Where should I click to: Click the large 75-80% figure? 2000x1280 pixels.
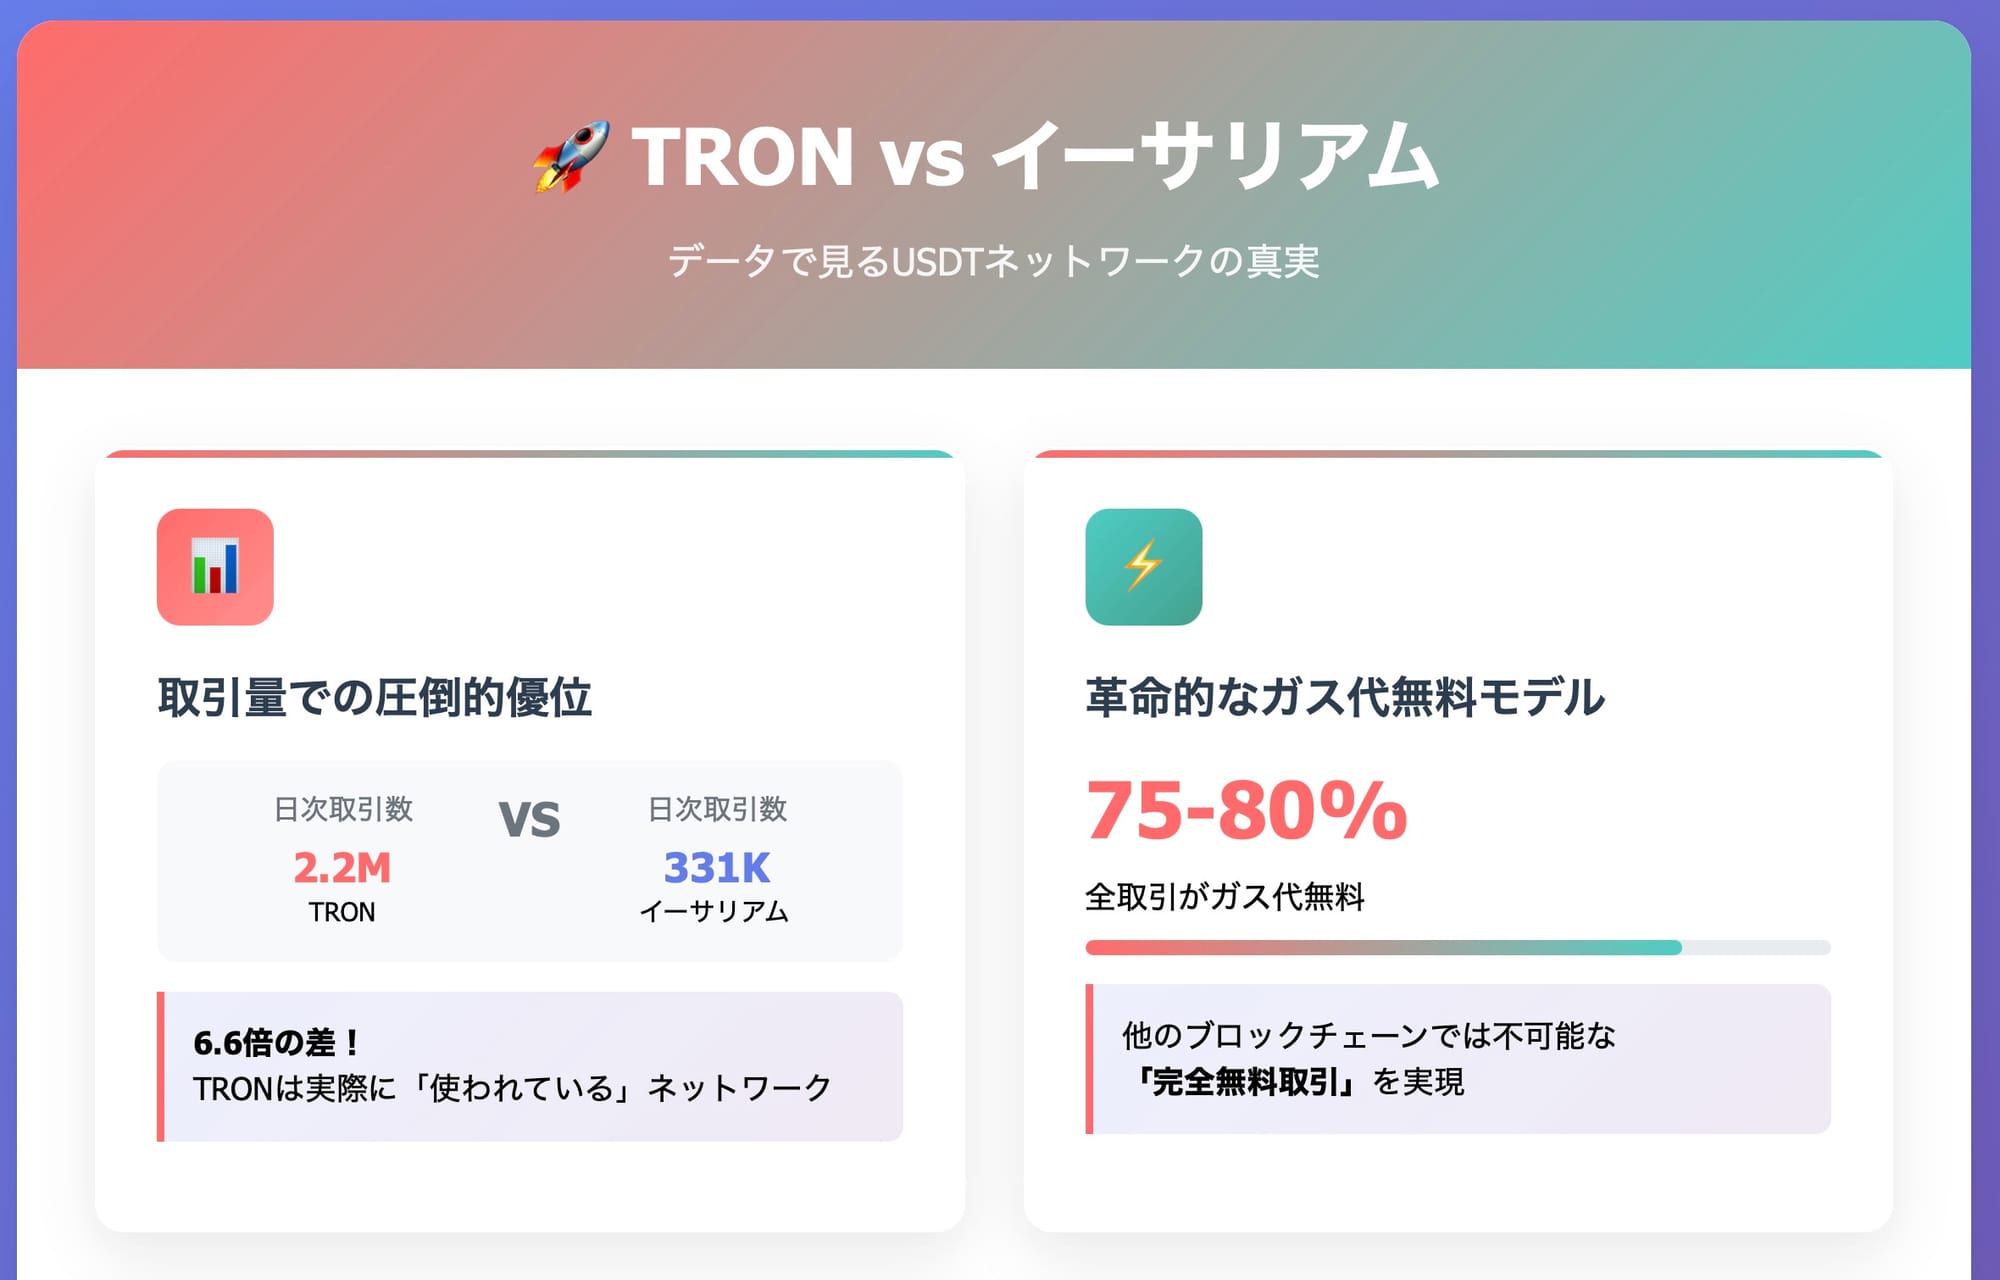(1247, 810)
